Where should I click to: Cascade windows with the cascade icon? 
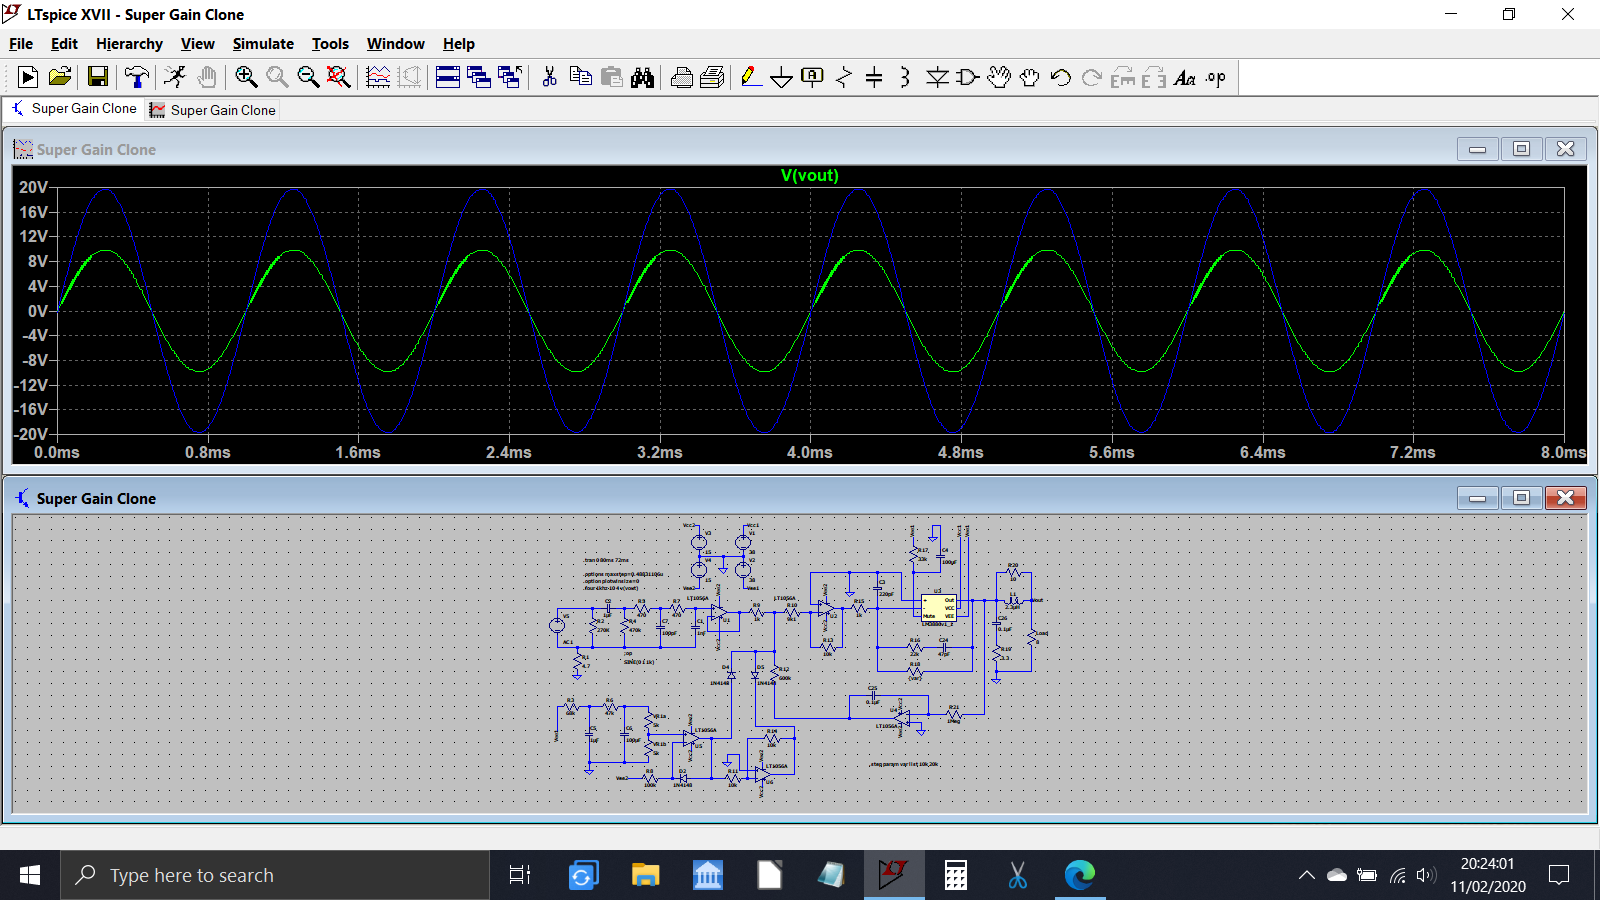pos(479,77)
